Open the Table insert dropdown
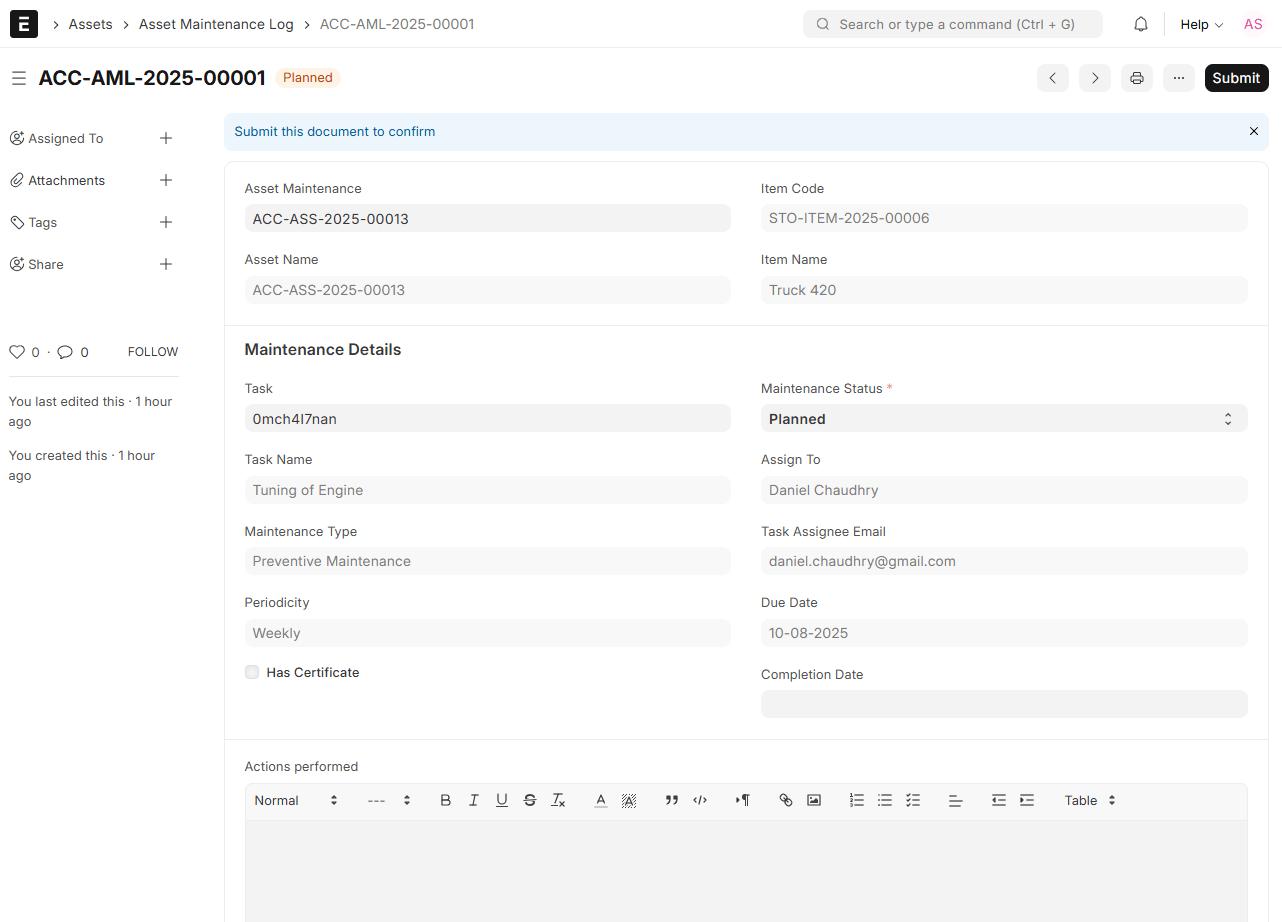 (x=1090, y=800)
